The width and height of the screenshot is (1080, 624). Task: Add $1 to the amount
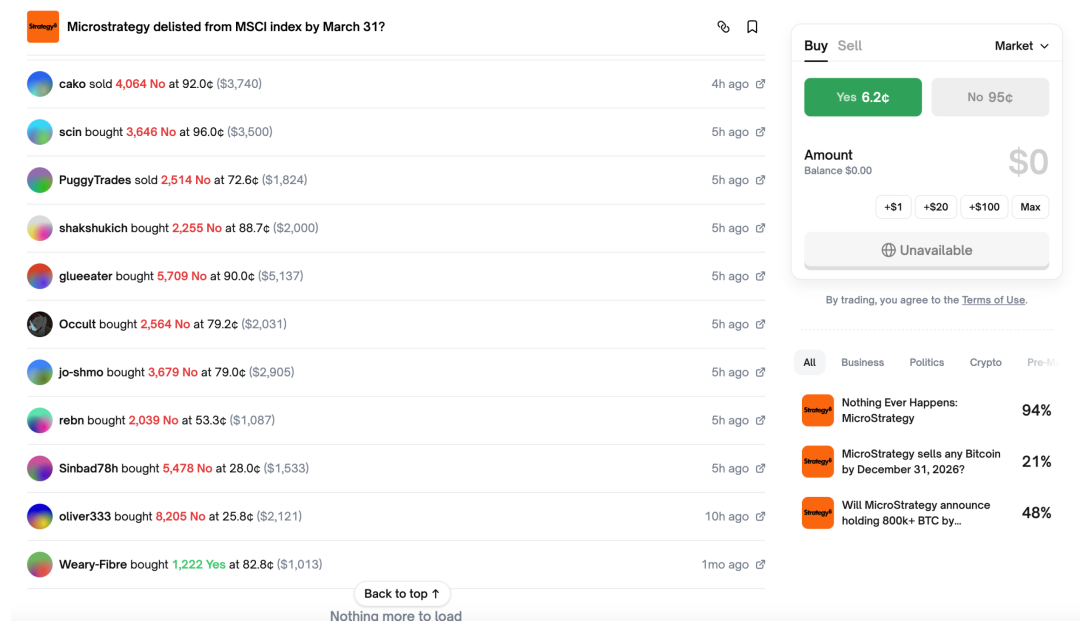(x=893, y=207)
